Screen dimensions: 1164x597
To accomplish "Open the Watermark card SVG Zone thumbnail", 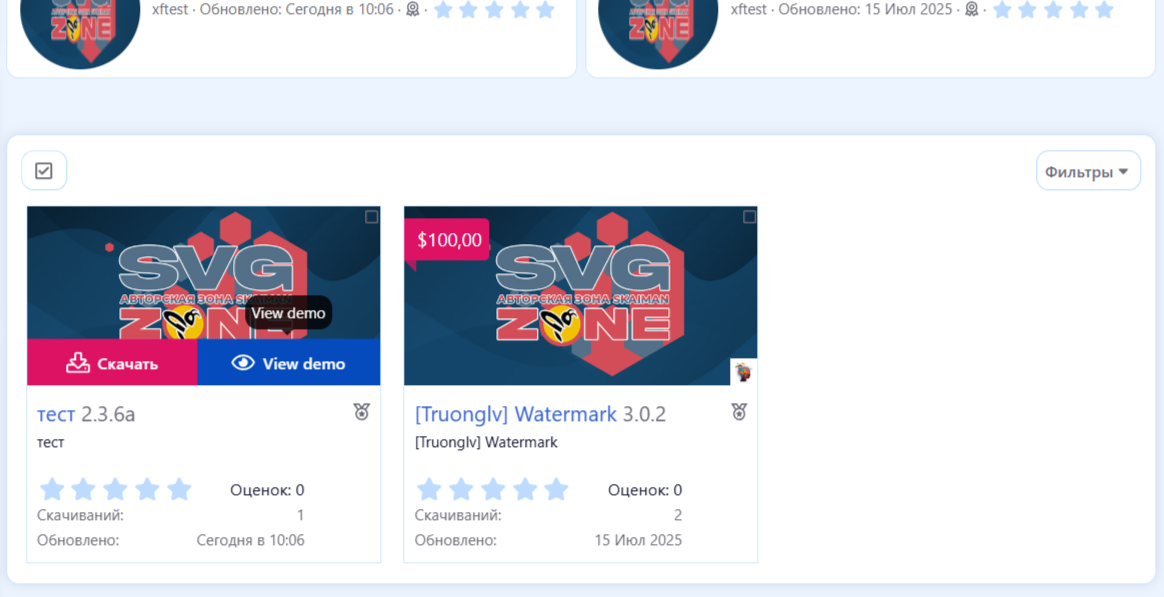I will click(x=581, y=296).
